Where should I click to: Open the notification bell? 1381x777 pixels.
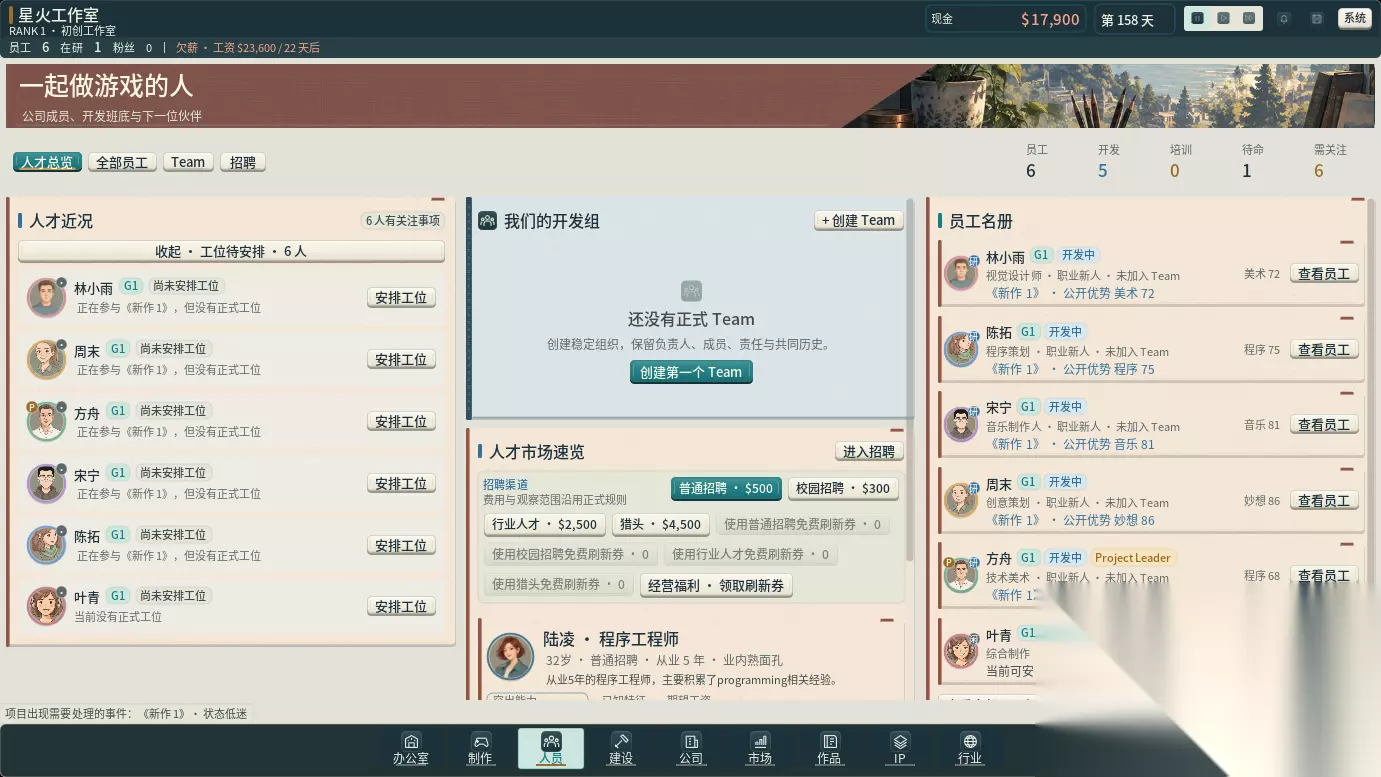tap(1284, 19)
